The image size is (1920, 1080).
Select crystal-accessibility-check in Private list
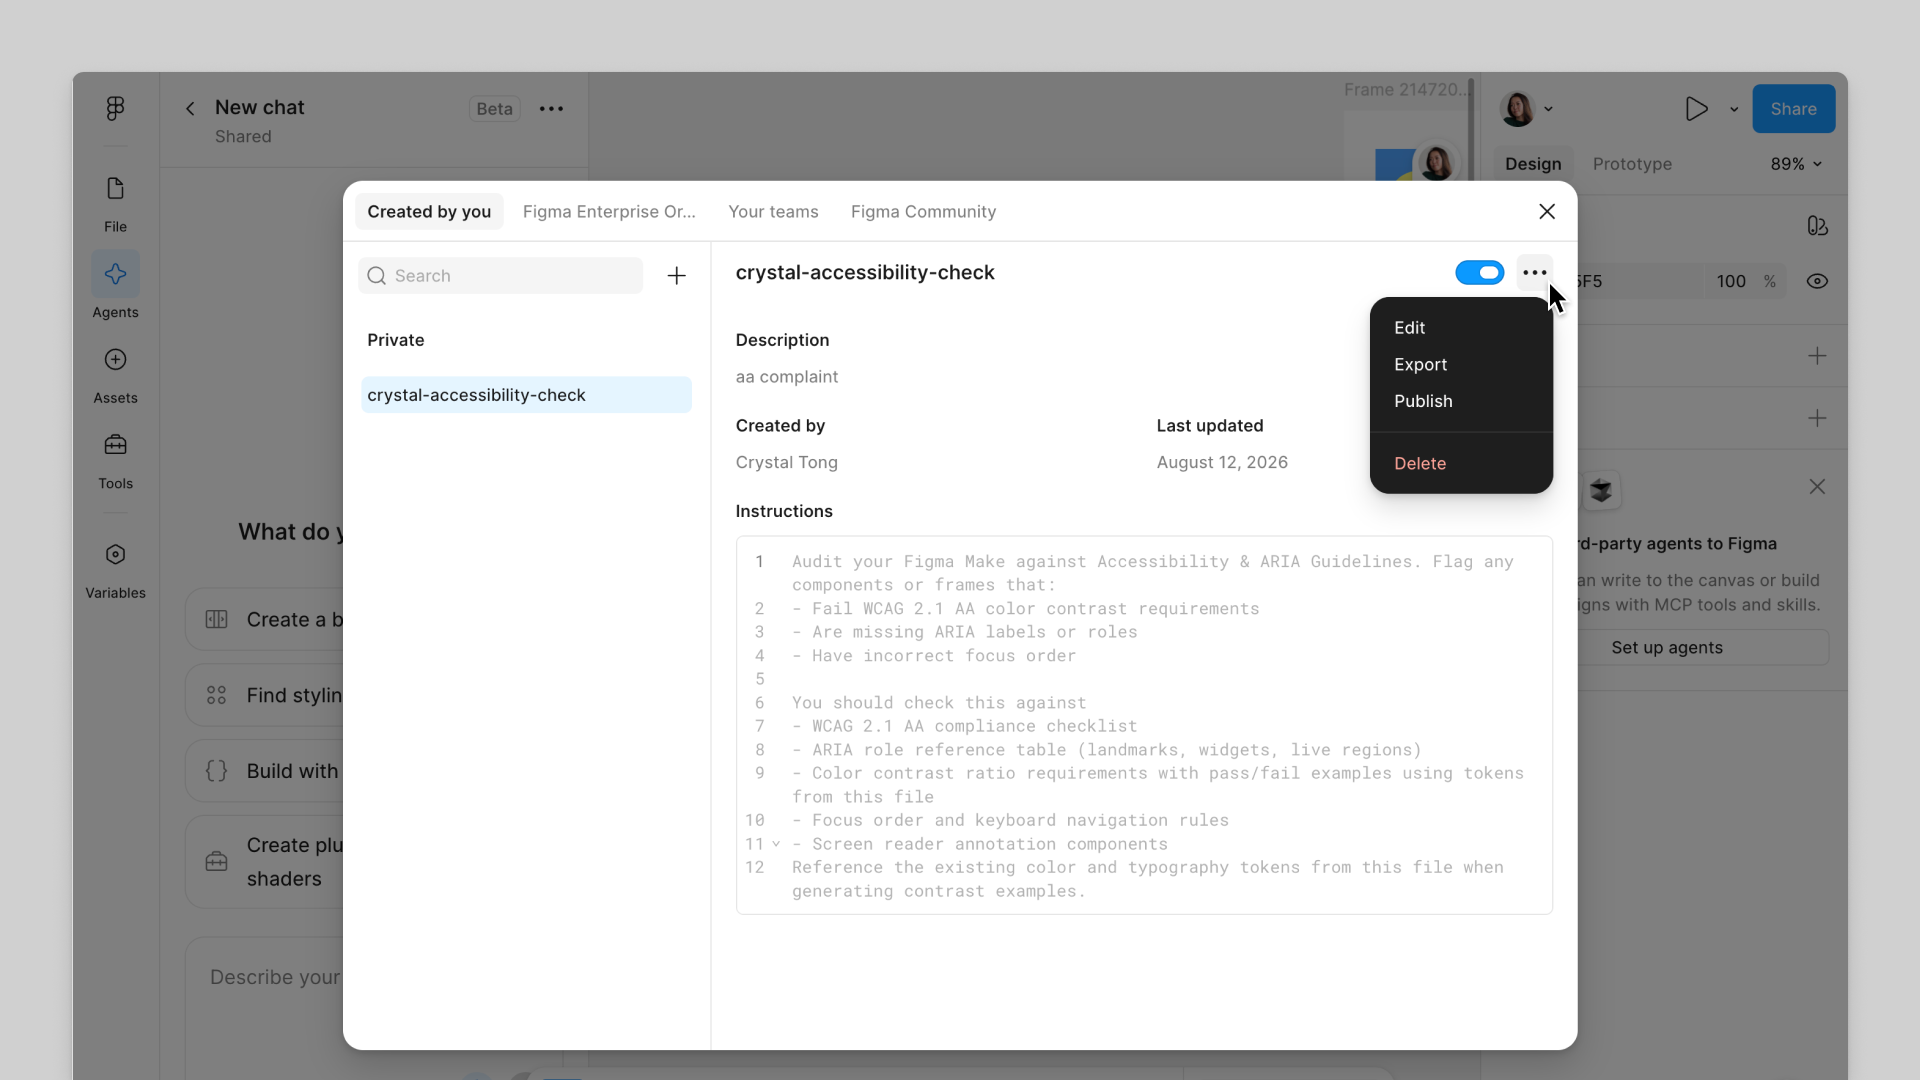[x=526, y=395]
